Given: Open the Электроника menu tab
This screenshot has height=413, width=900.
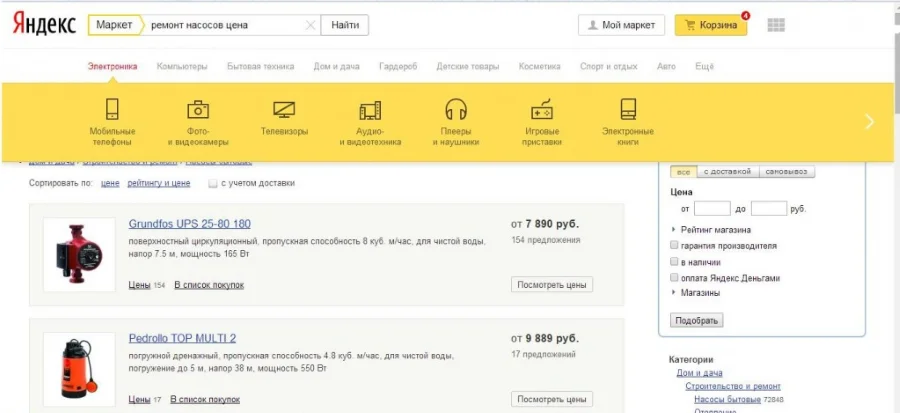Looking at the screenshot, I should [x=112, y=67].
